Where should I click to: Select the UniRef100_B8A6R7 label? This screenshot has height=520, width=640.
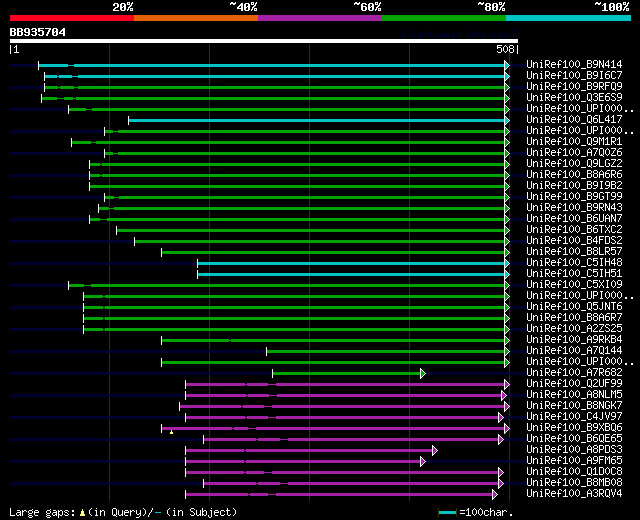[x=574, y=318]
